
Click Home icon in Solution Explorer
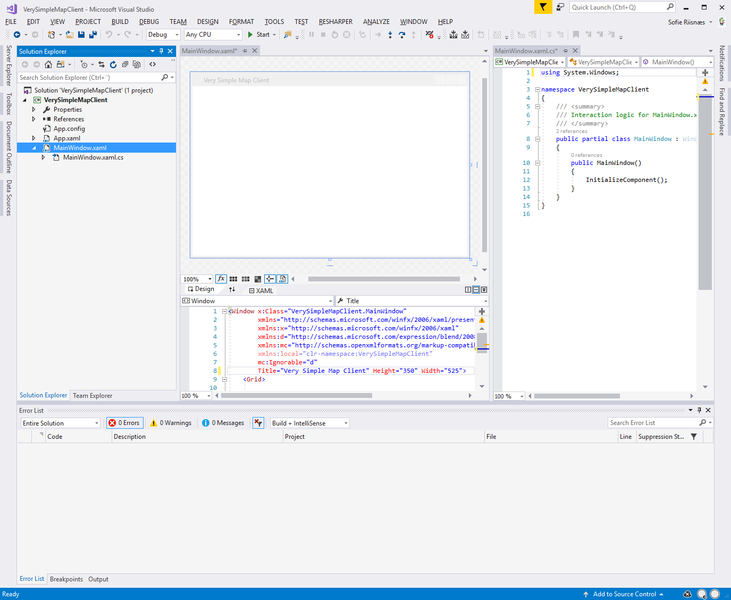[x=48, y=64]
